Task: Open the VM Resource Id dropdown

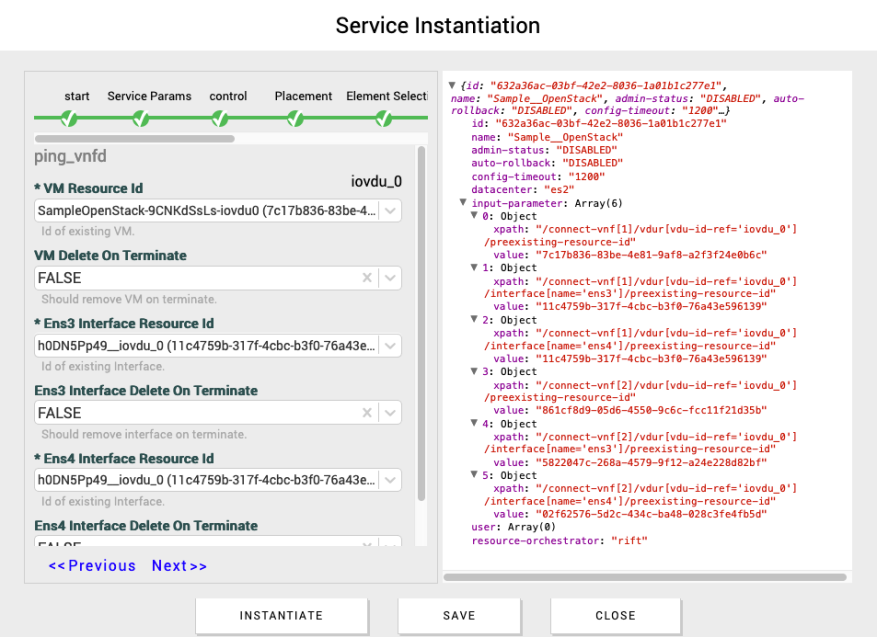Action: [x=390, y=211]
